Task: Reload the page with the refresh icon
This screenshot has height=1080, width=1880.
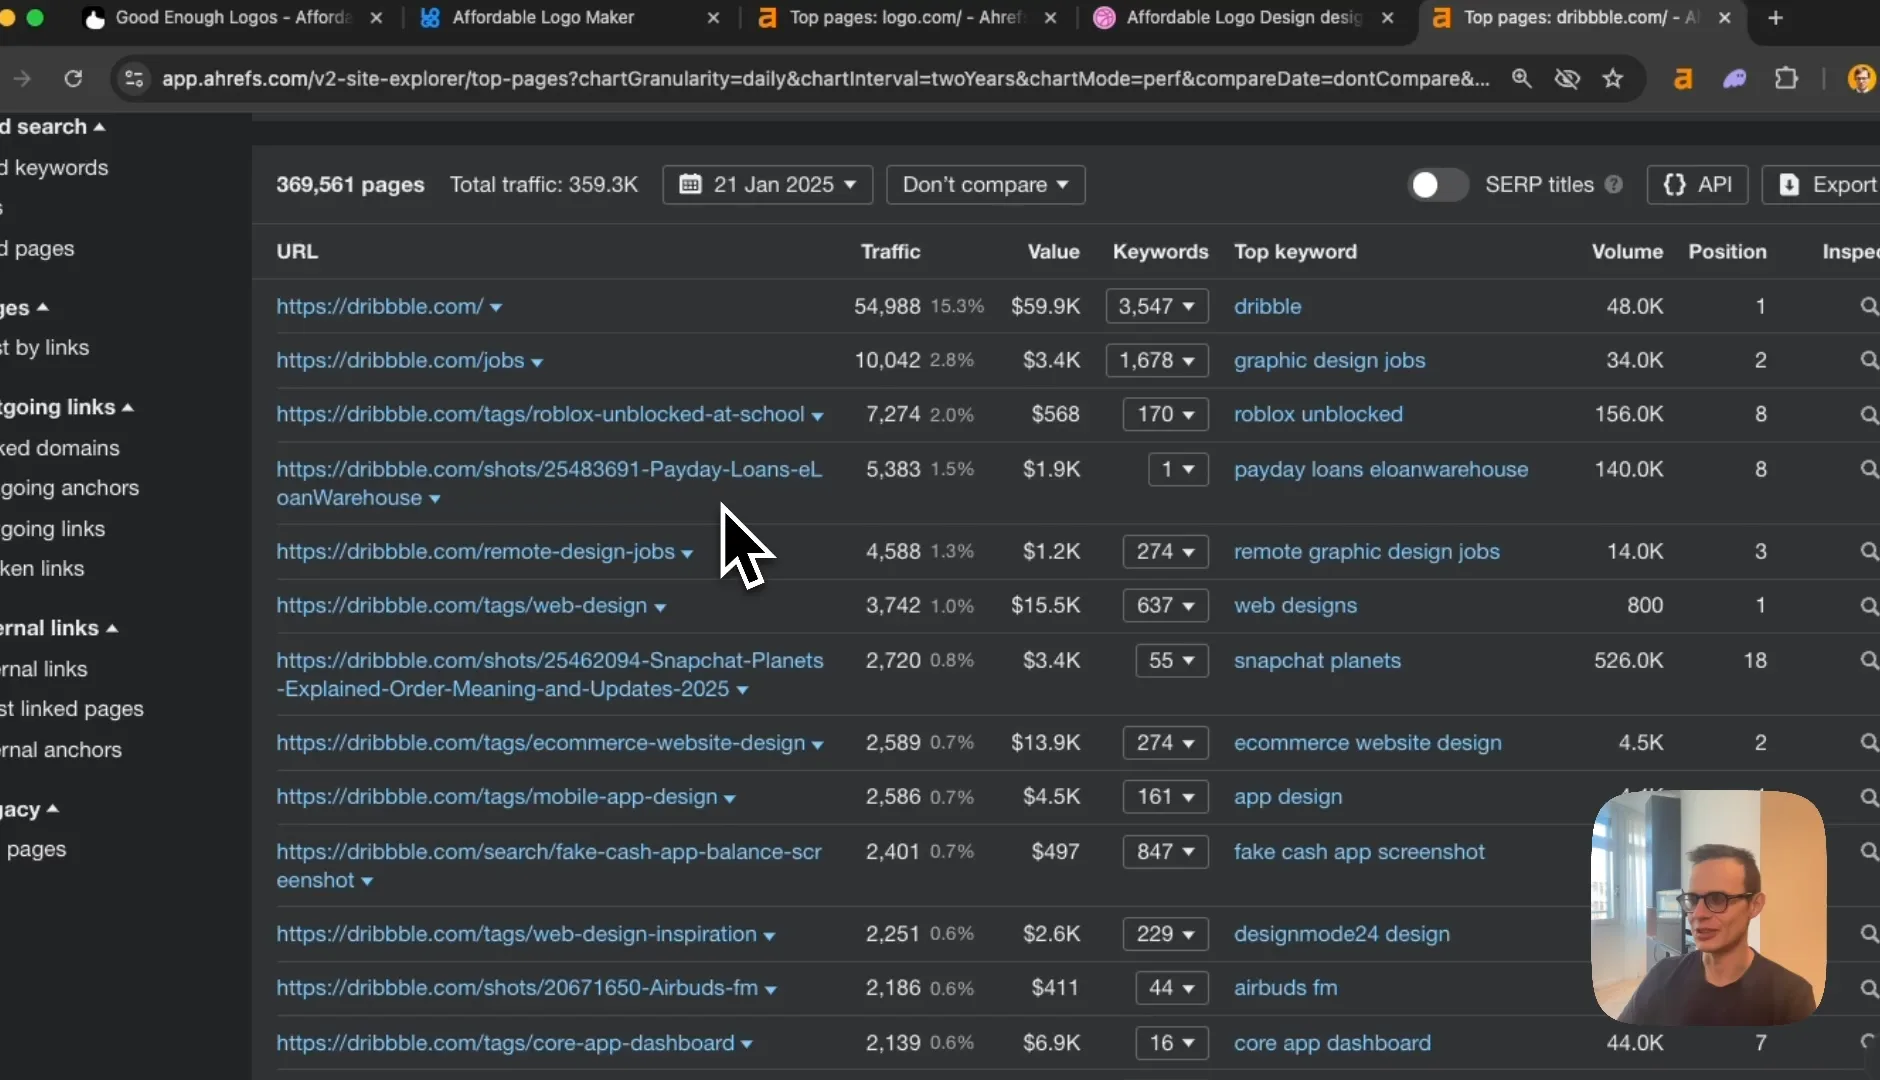Action: tap(73, 78)
